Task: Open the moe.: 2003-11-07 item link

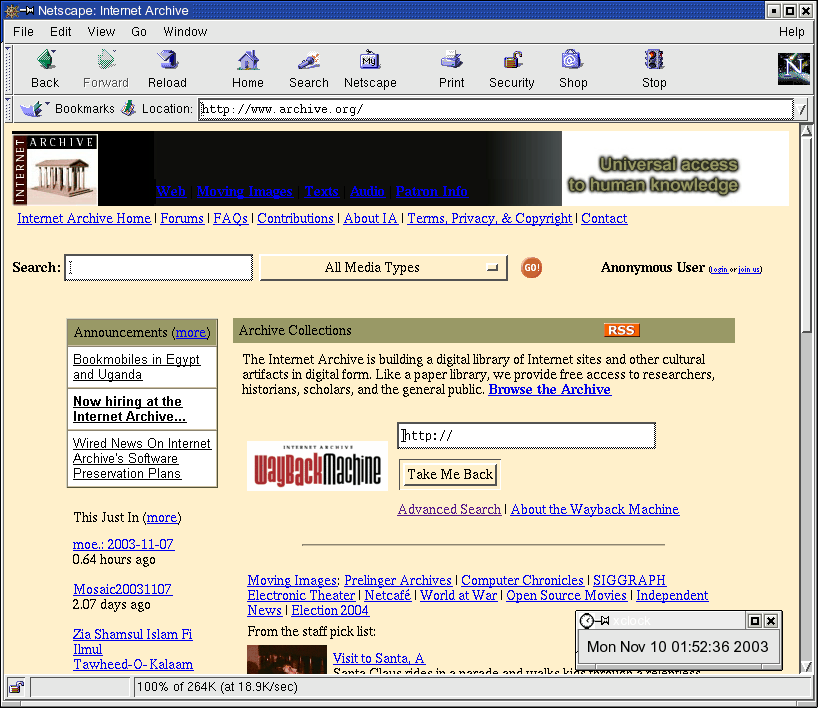Action: pyautogui.click(x=123, y=544)
